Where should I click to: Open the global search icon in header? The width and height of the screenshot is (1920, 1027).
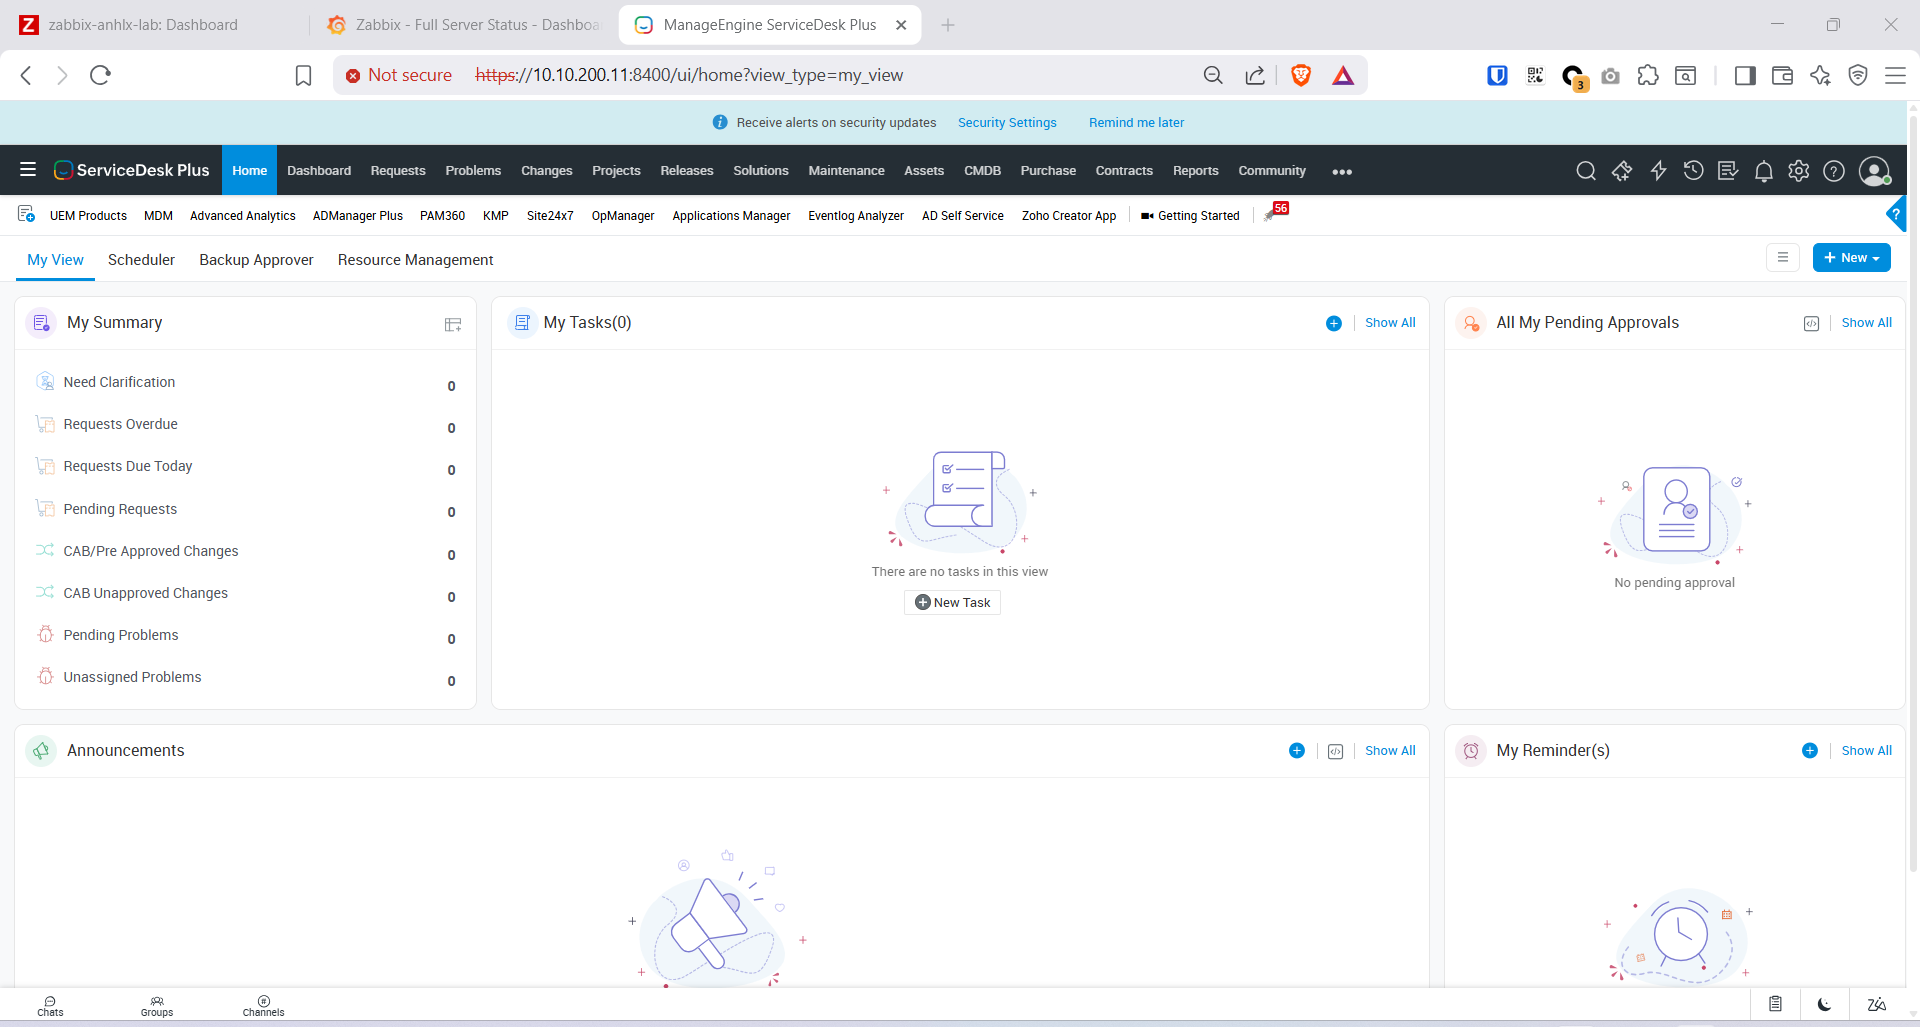pos(1585,171)
